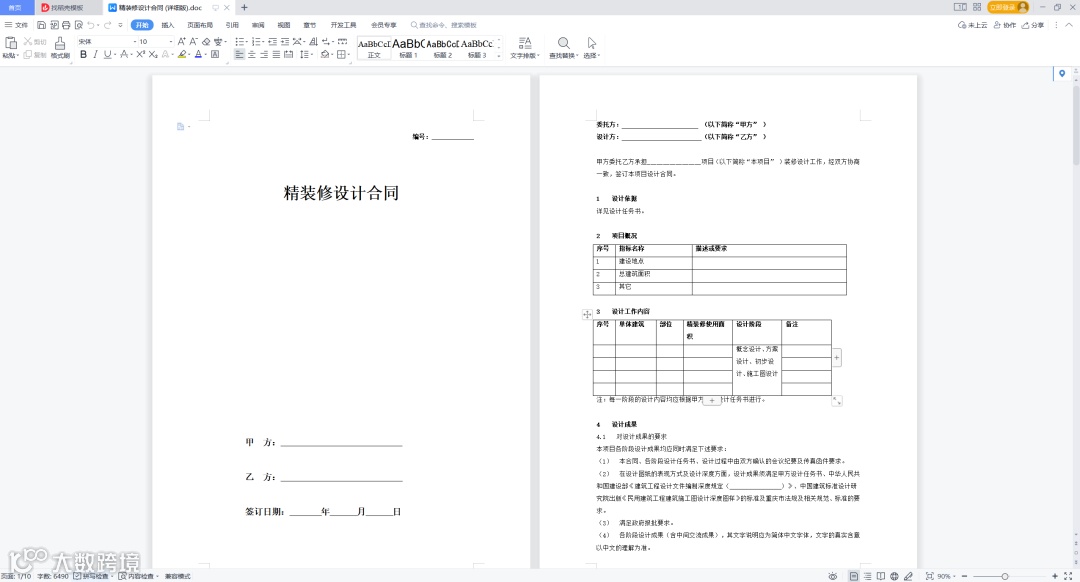
Task: Expand the styles gallery
Action: click(499, 56)
